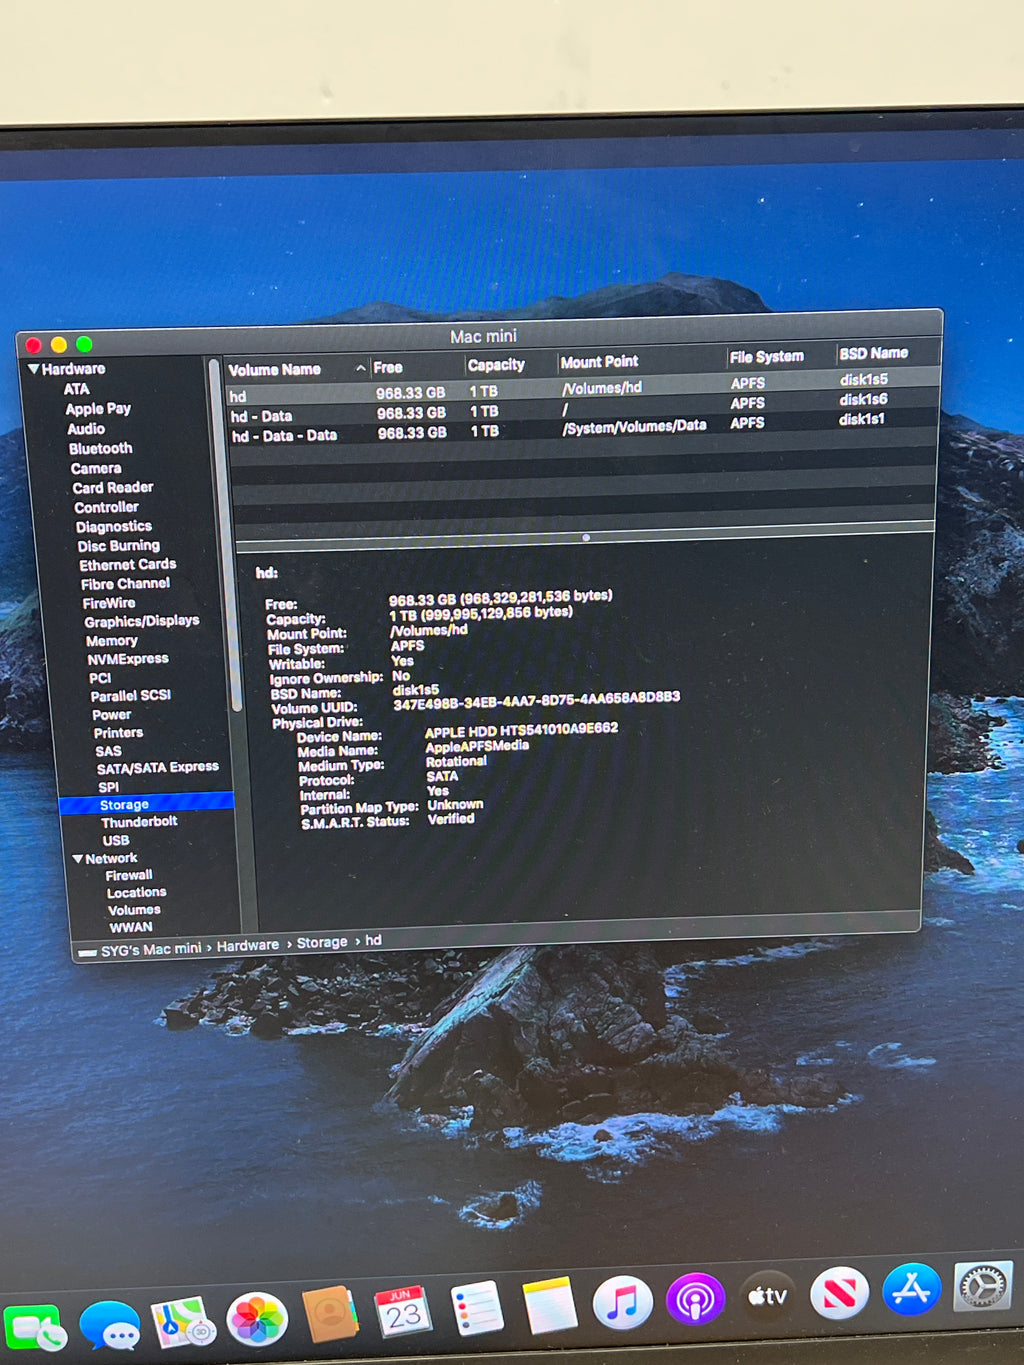The image size is (1024, 1365).
Task: Sort by BSD Name column
Action: click(873, 353)
